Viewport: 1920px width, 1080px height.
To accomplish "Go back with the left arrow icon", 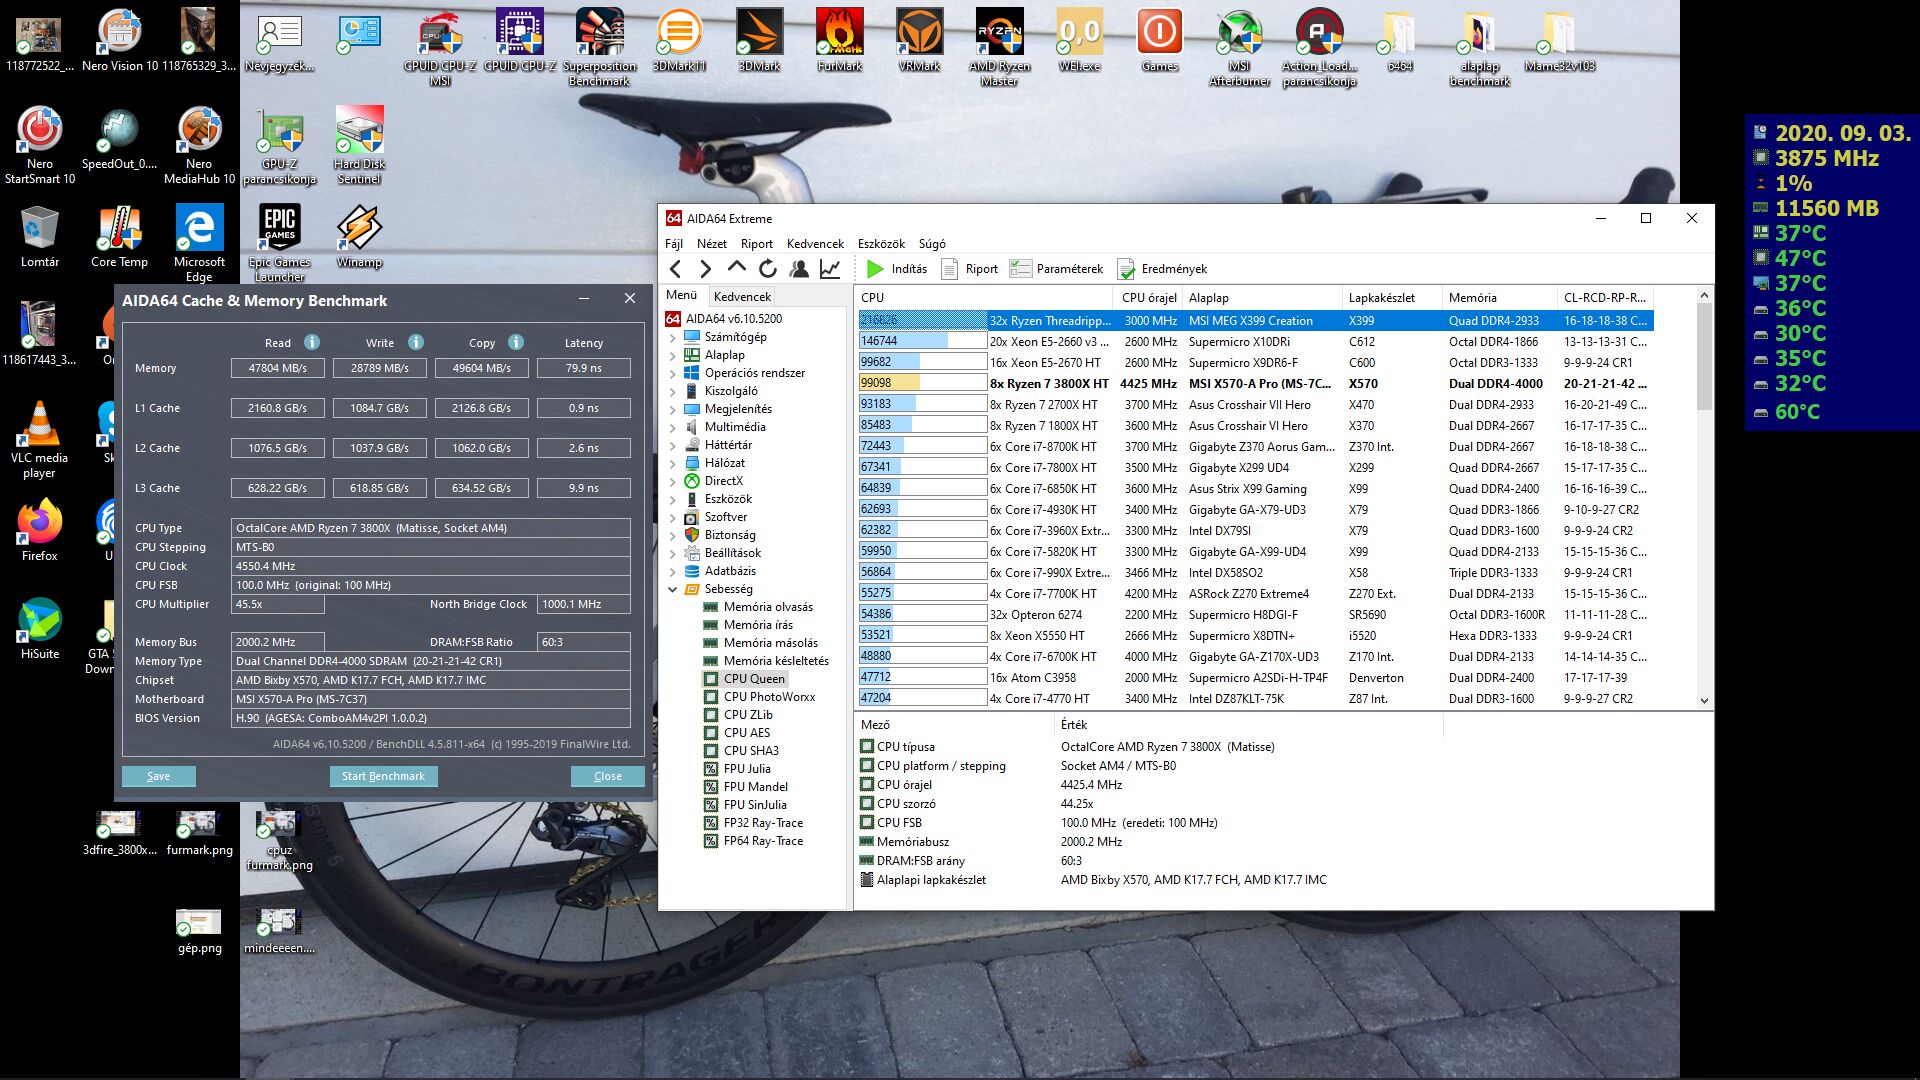I will click(676, 269).
